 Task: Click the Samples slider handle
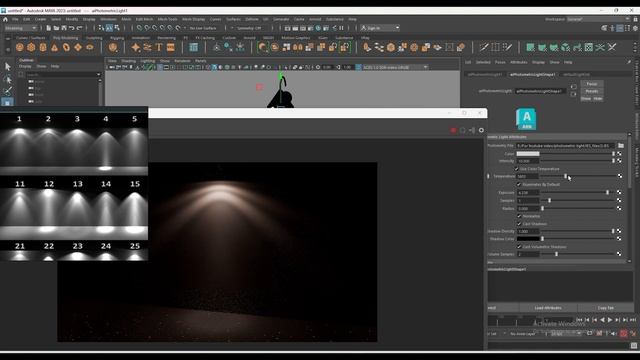(x=549, y=200)
